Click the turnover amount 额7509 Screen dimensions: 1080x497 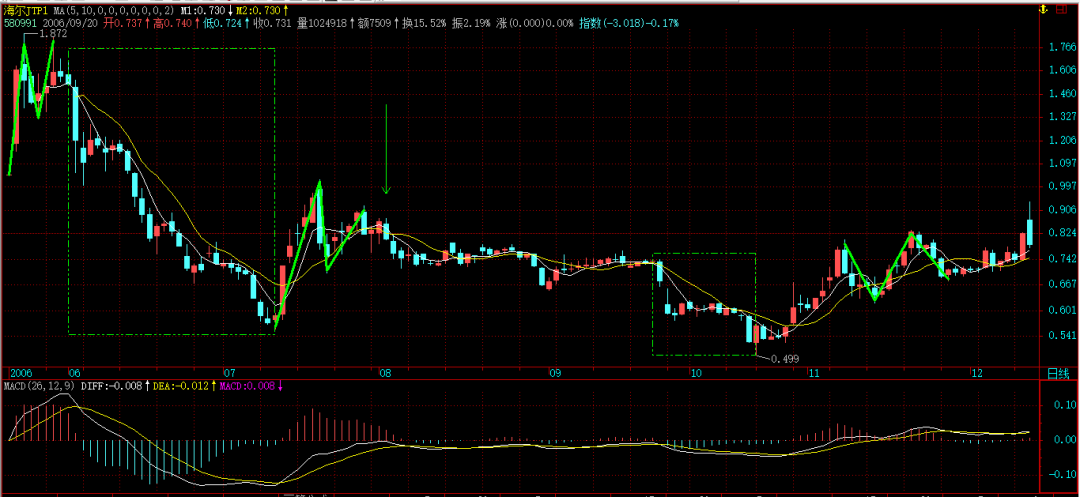(x=375, y=23)
